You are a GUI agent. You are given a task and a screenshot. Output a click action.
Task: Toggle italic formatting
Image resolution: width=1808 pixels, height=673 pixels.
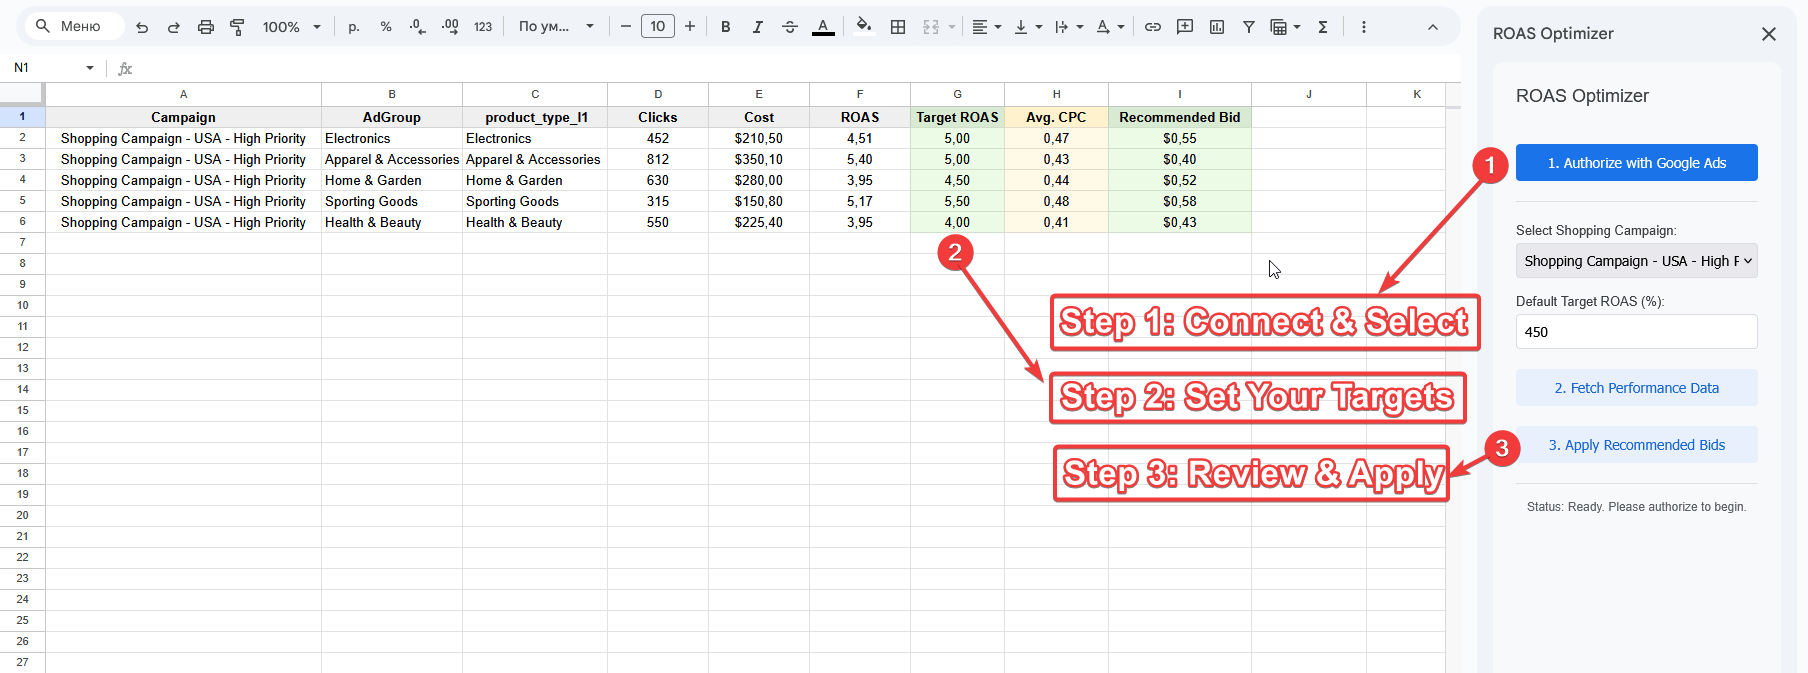point(757,27)
